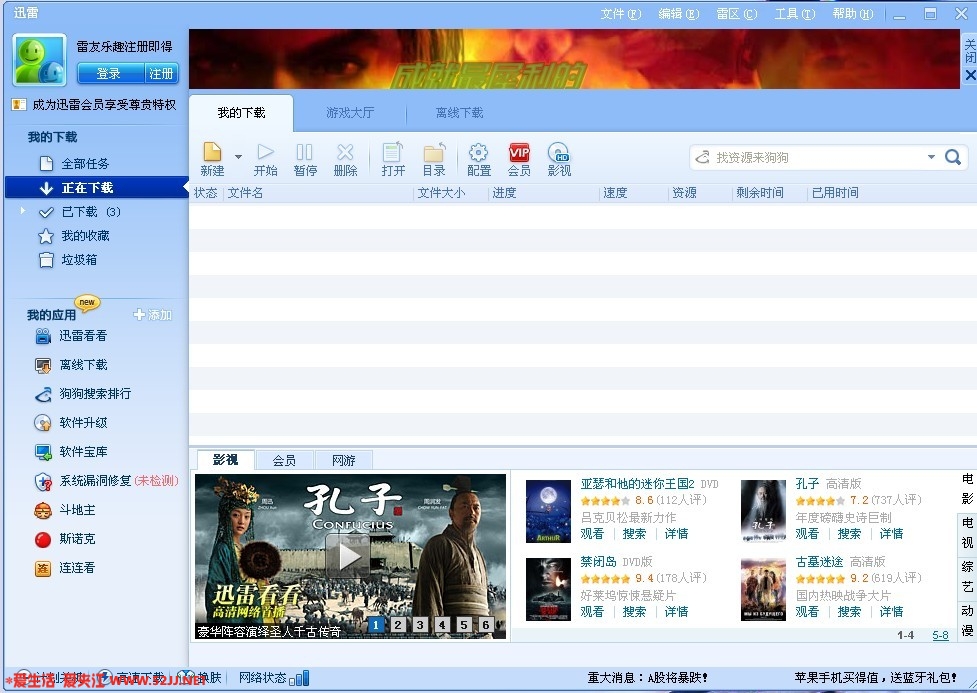Click the 网络状态 signal icon
Screen dimensions: 977x693
(x=300, y=678)
